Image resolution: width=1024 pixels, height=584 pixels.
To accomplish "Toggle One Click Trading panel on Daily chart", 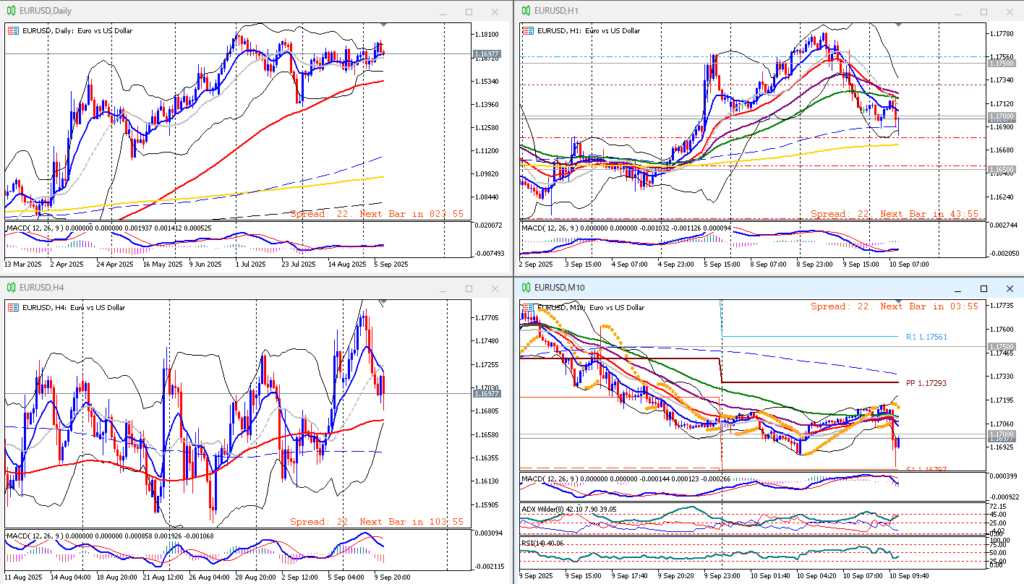I will (12, 31).
